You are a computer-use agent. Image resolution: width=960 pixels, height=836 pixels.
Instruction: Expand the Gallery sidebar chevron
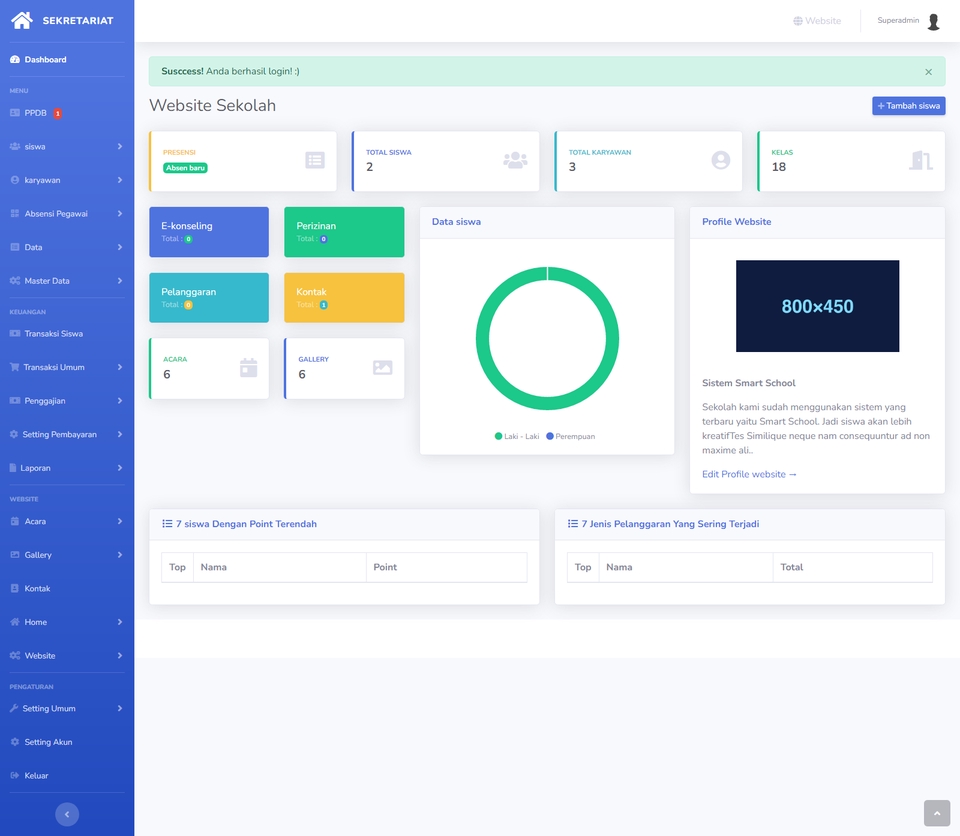(119, 555)
